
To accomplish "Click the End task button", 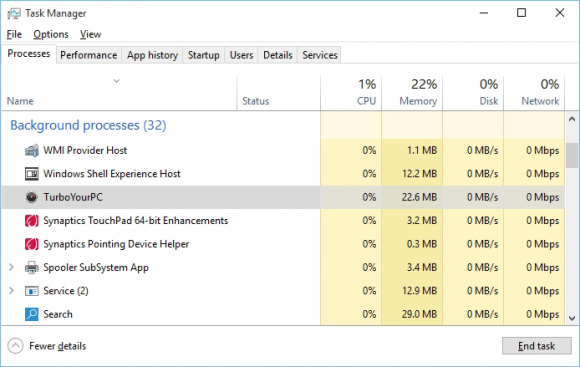I will point(536,346).
